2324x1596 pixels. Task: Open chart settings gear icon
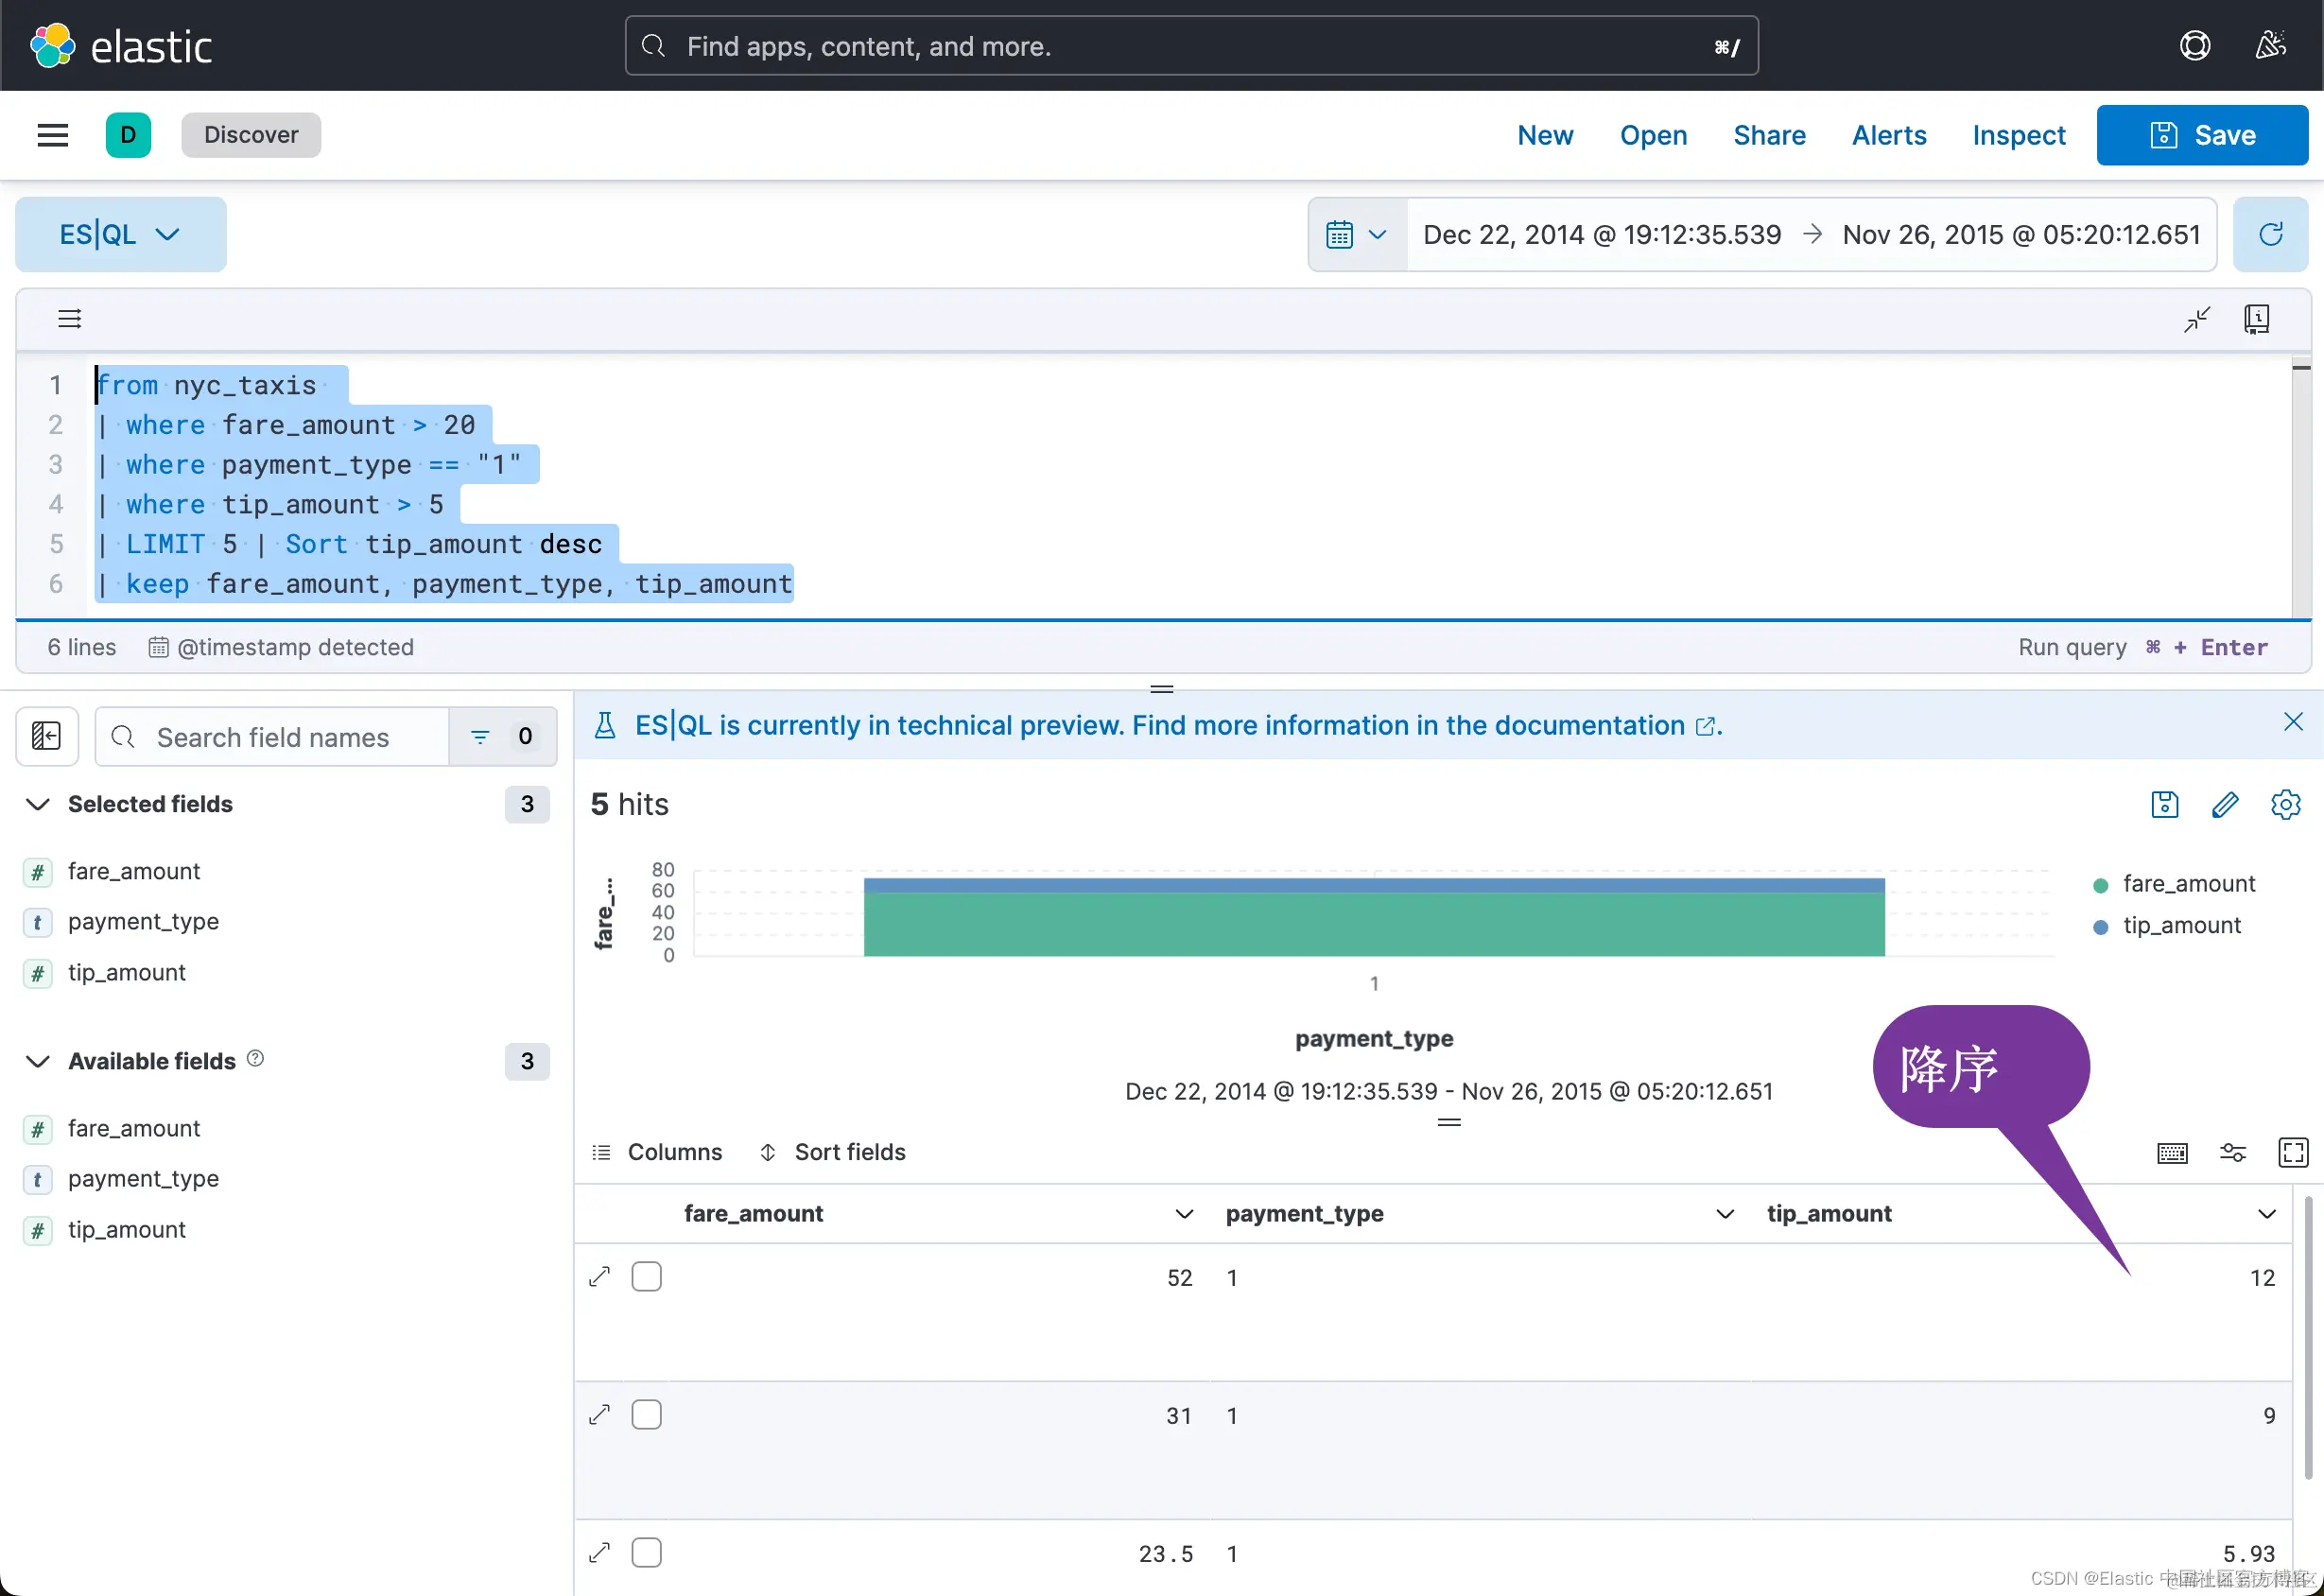[x=2285, y=804]
